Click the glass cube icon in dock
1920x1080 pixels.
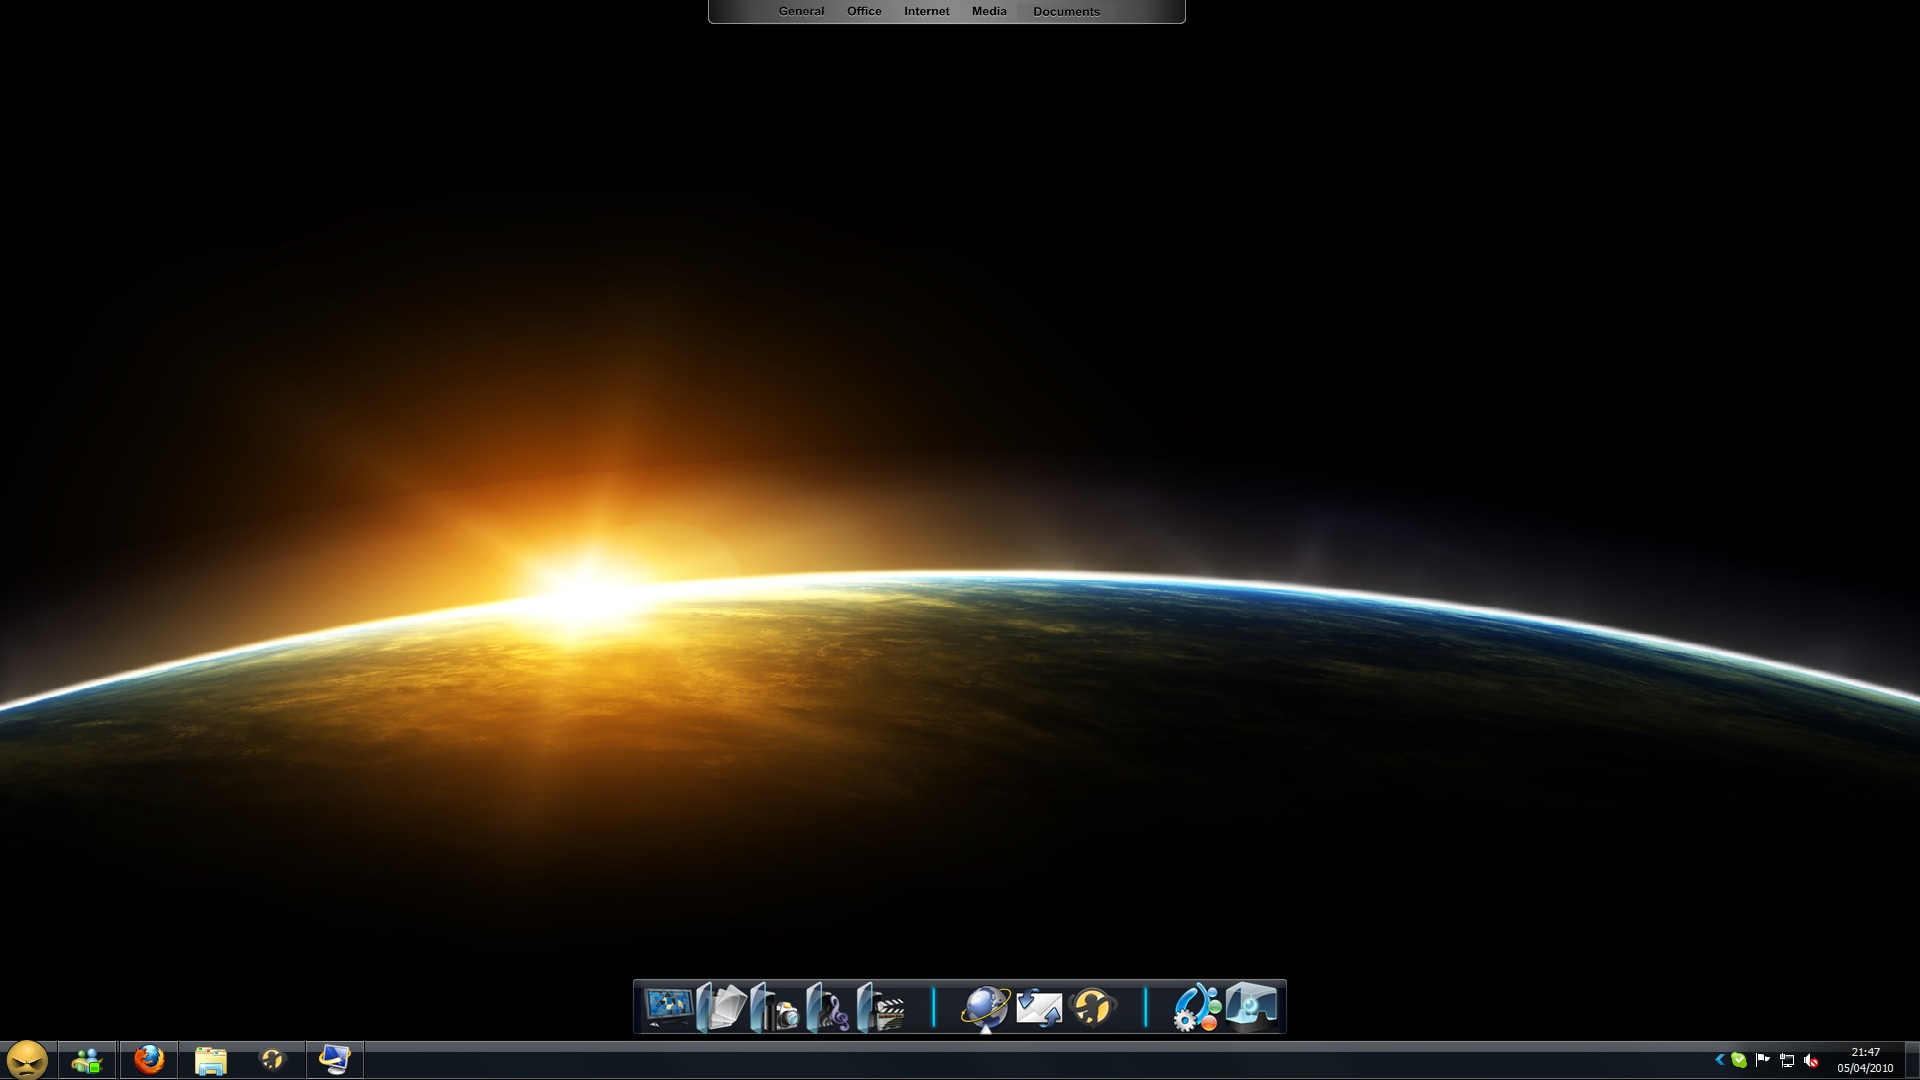pos(1251,1005)
